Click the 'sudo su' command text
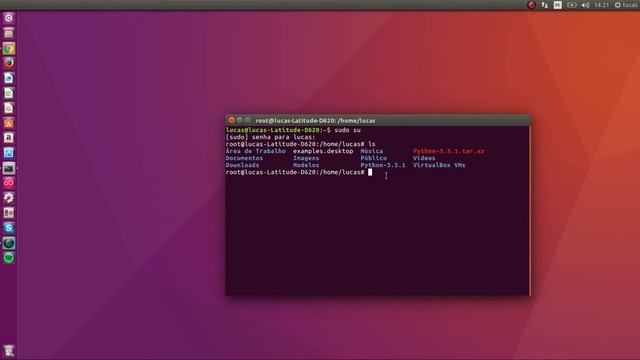640x360 pixels. 347,130
